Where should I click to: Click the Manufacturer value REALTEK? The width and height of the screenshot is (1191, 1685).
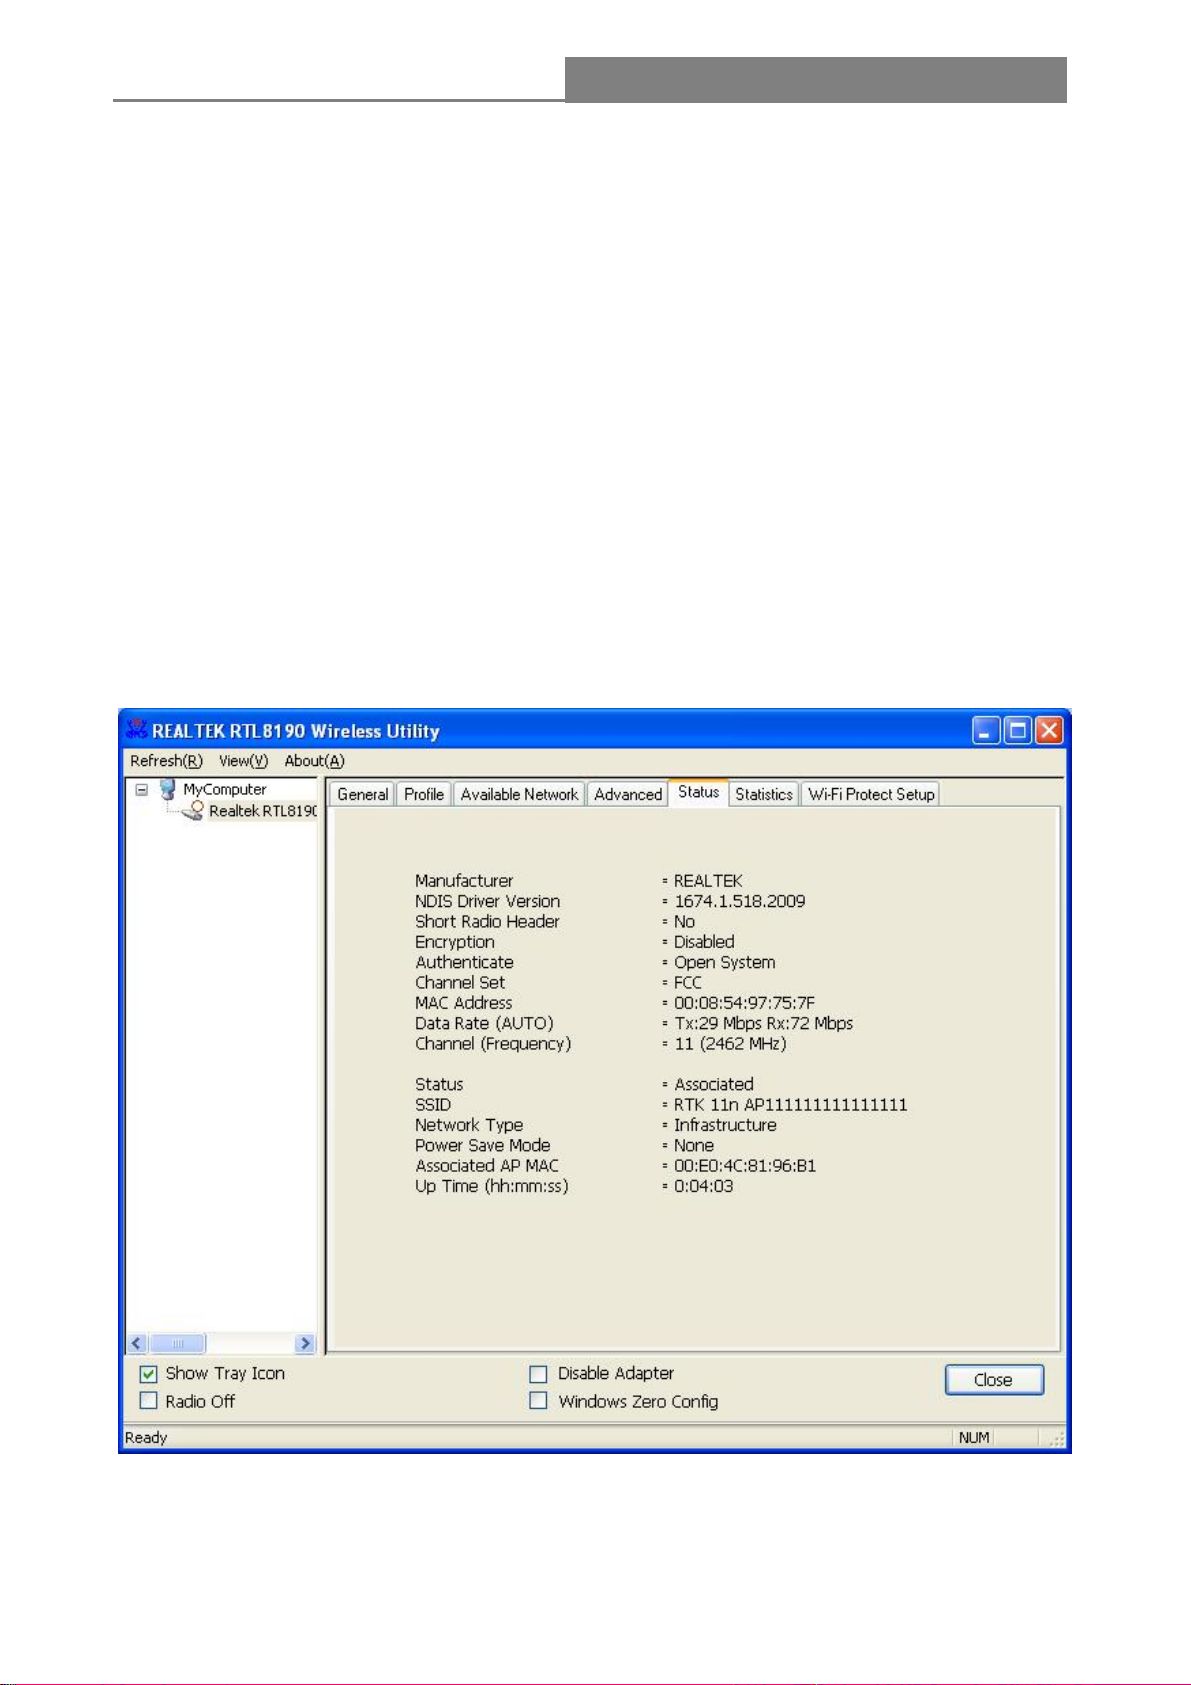[708, 881]
